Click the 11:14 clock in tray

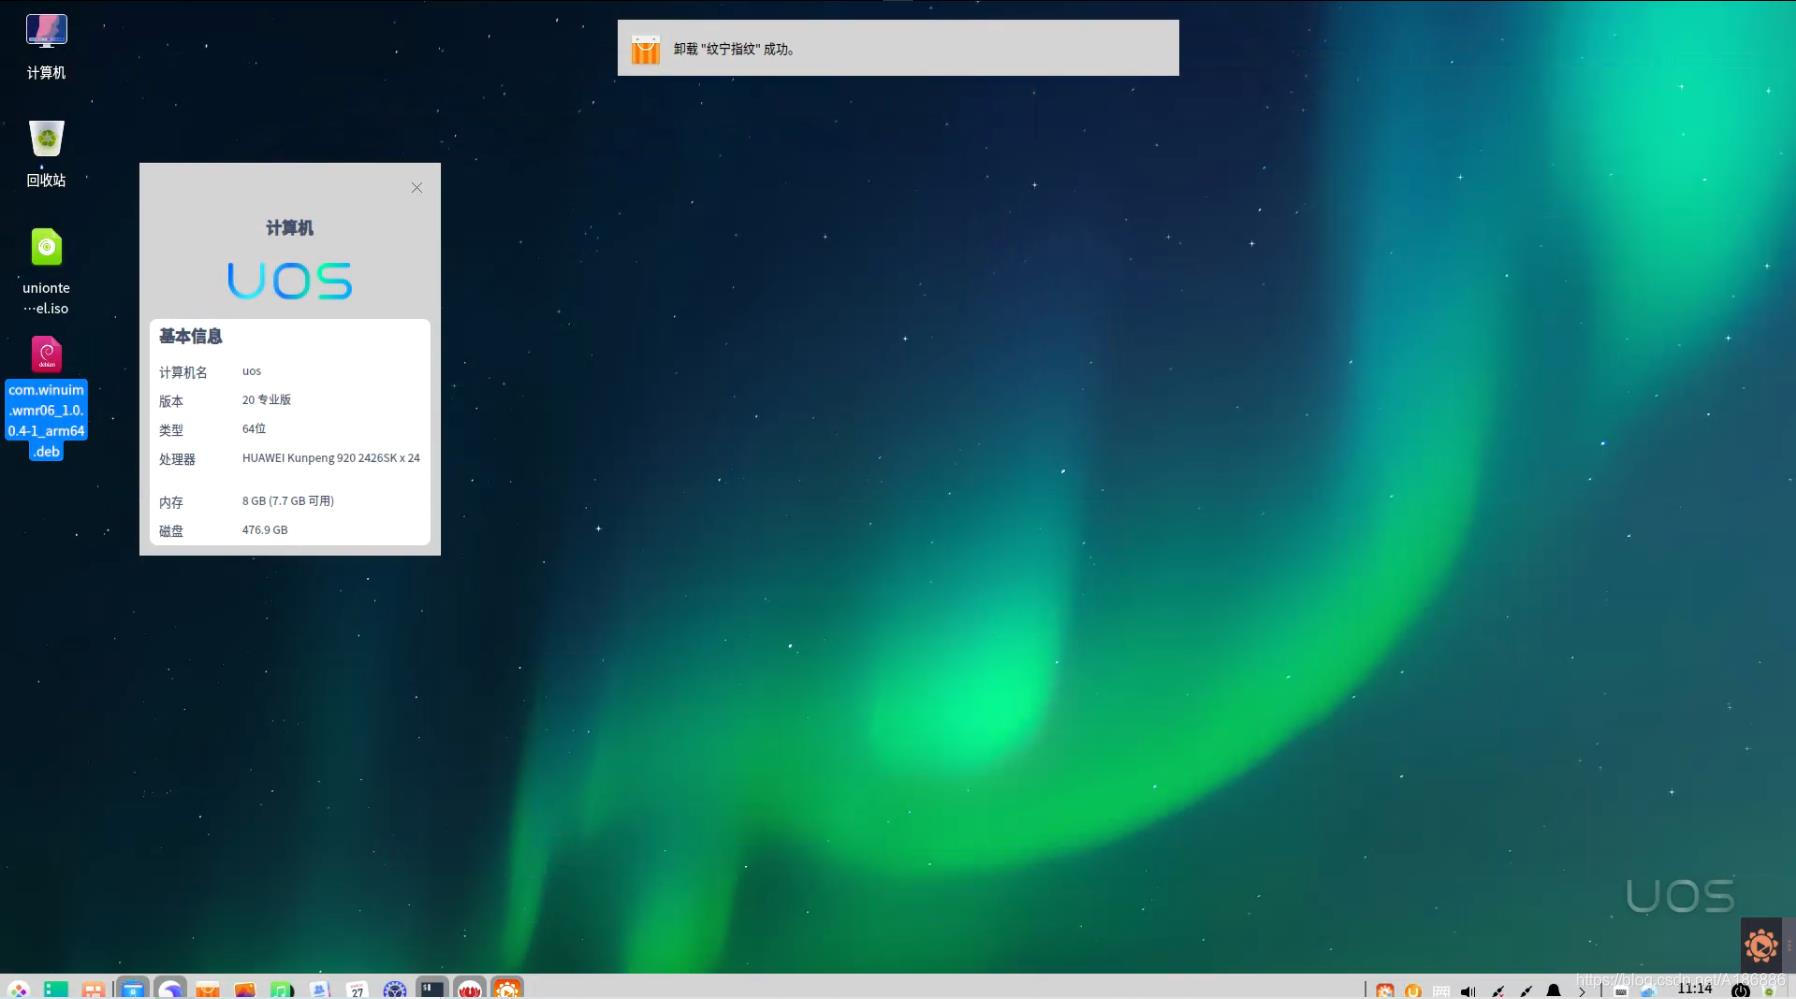[1695, 988]
